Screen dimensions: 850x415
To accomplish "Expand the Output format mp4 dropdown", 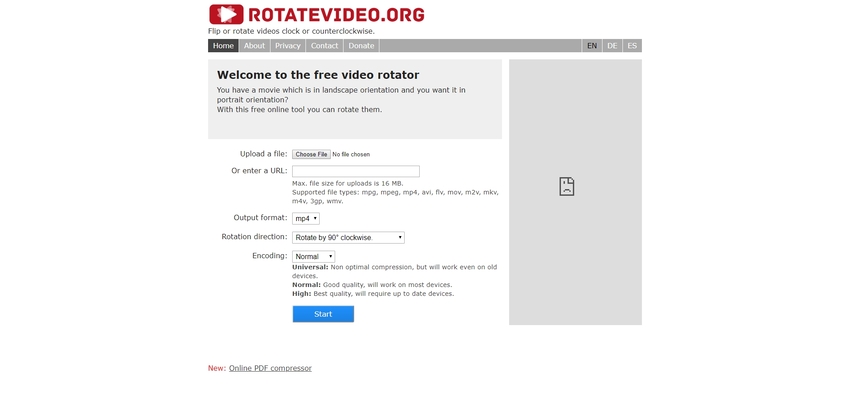I will click(x=305, y=218).
